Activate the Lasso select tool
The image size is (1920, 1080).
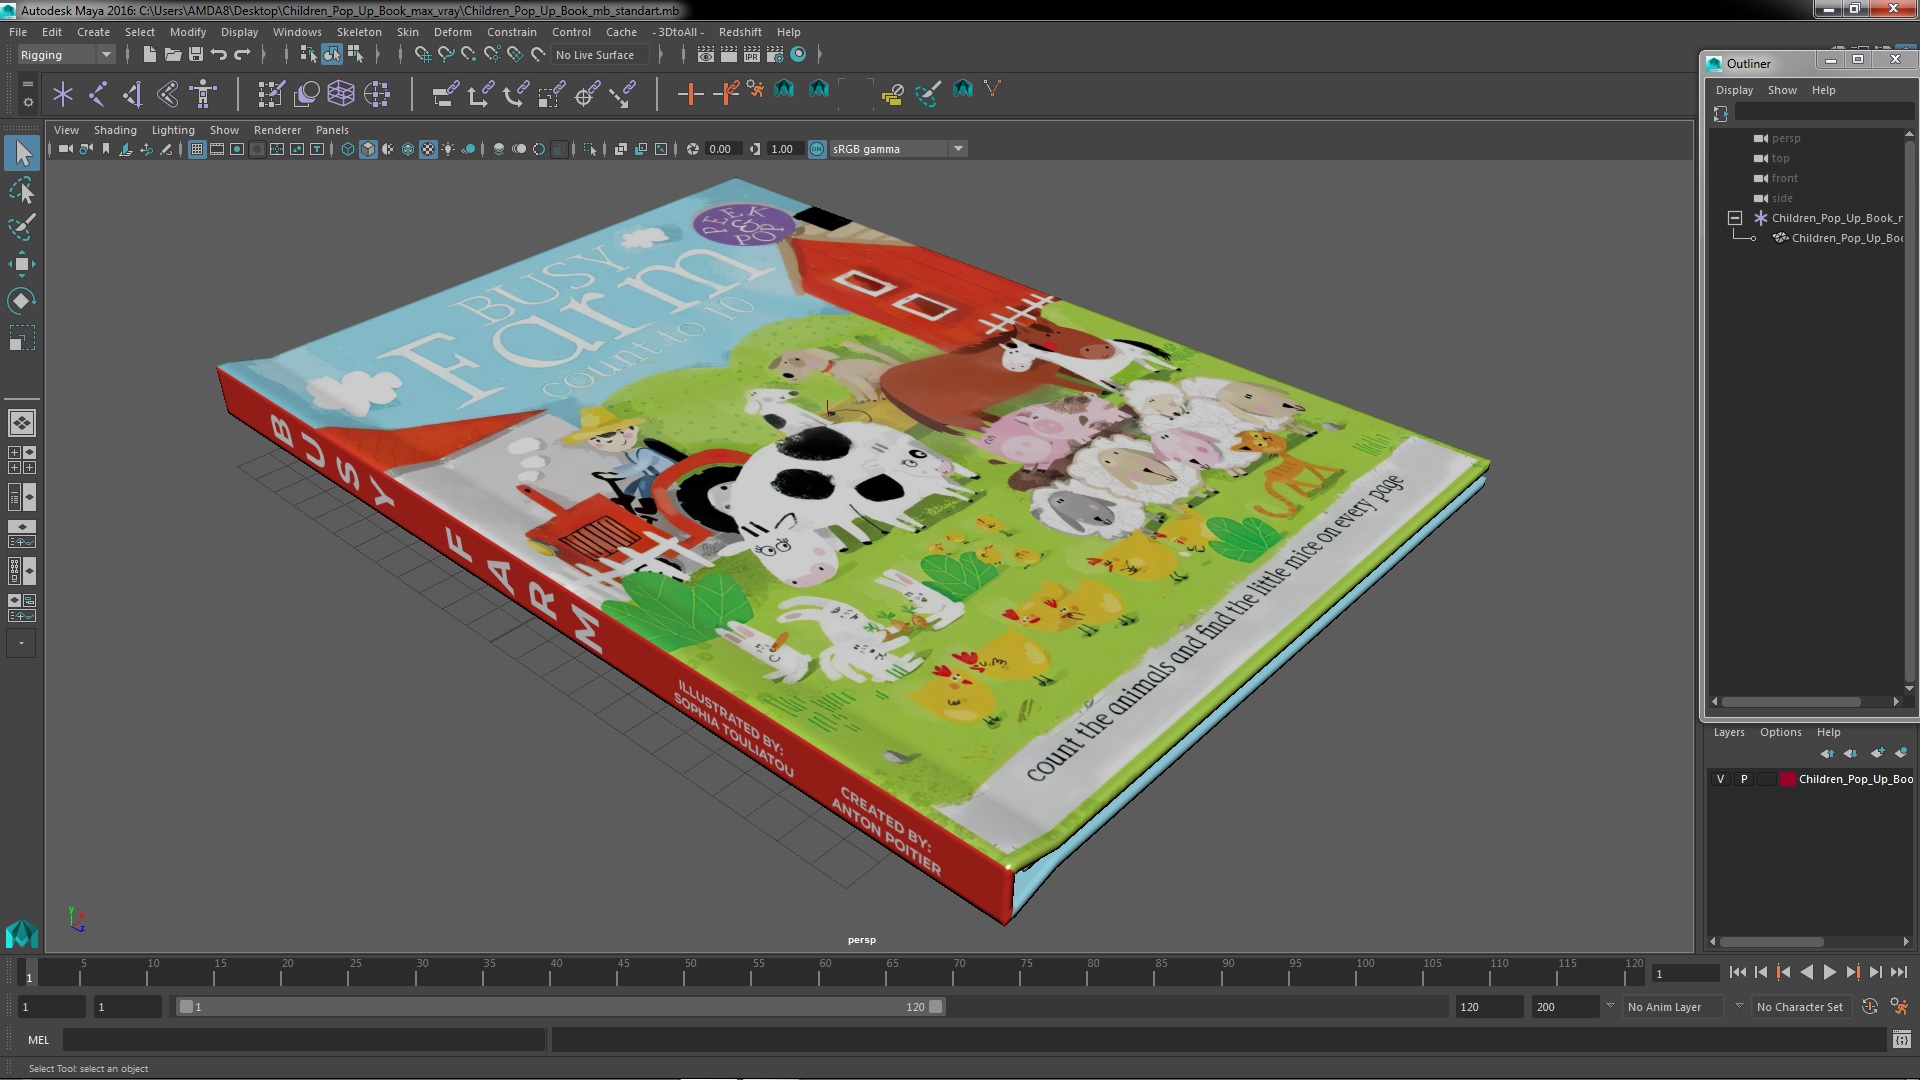click(22, 190)
